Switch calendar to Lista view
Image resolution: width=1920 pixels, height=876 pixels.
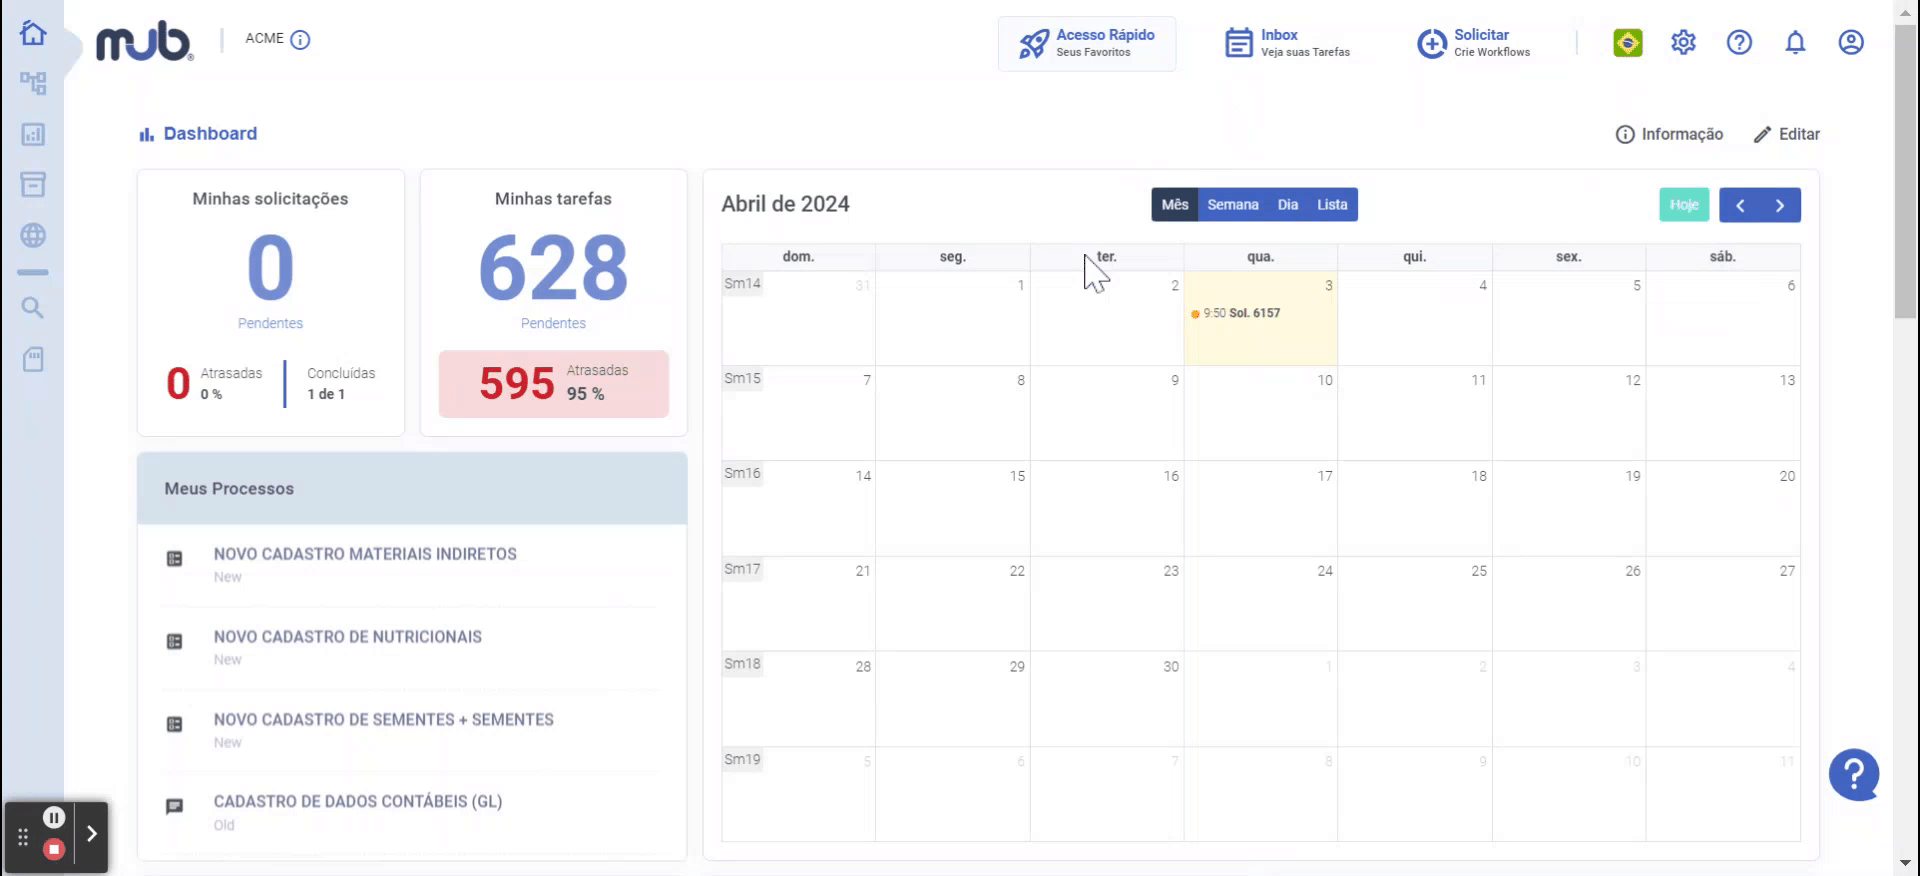(x=1332, y=205)
